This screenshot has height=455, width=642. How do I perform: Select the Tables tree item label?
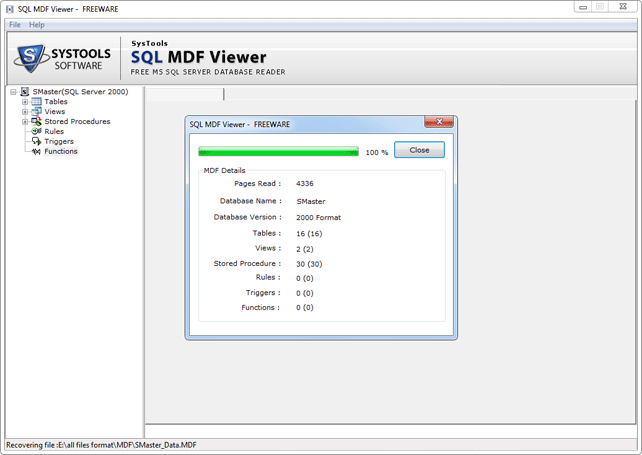click(56, 102)
